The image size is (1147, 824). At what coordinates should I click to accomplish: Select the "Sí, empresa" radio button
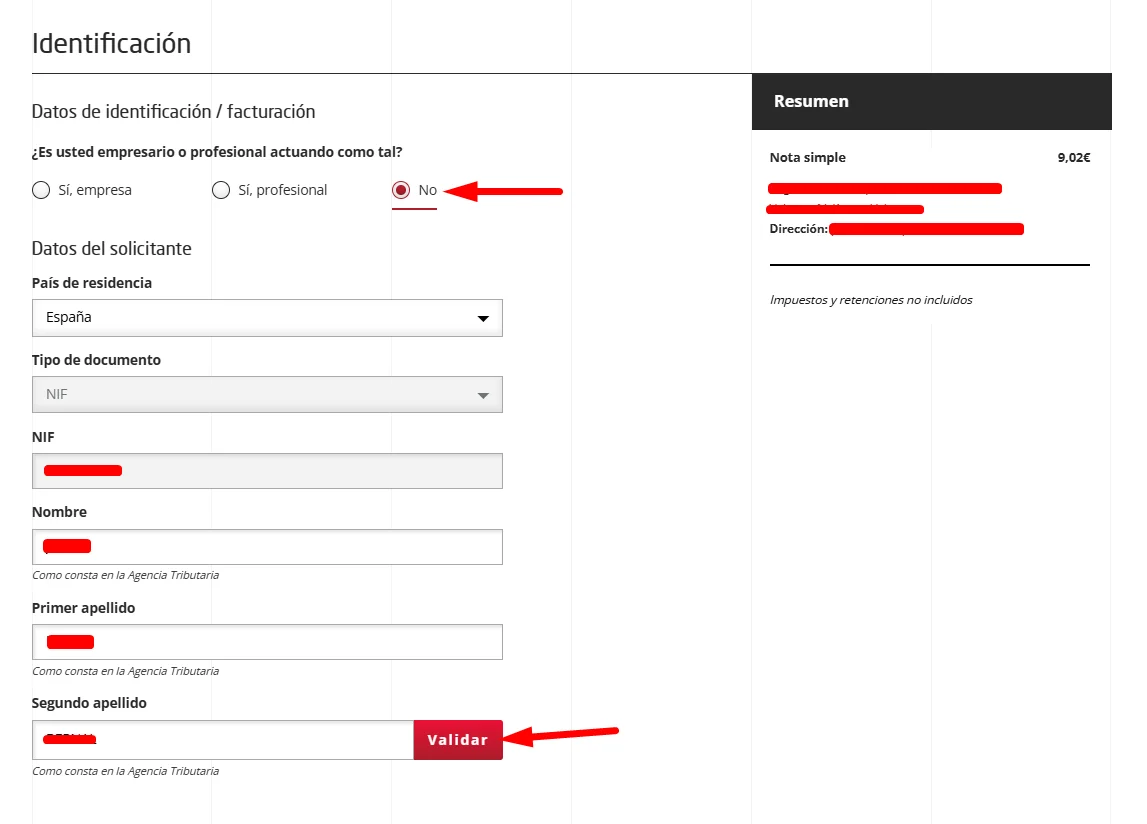pos(41,190)
